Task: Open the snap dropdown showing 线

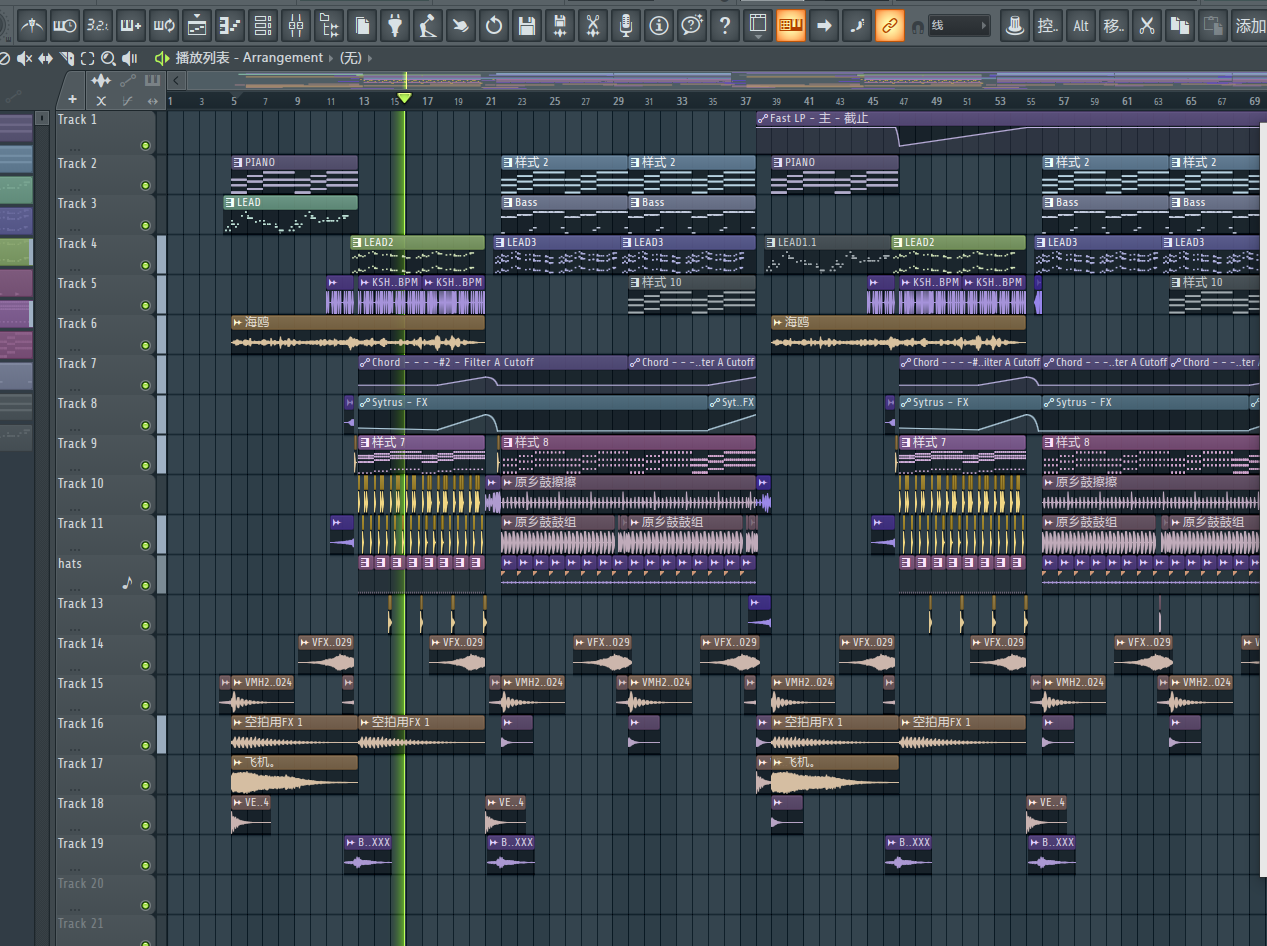Action: coord(957,26)
